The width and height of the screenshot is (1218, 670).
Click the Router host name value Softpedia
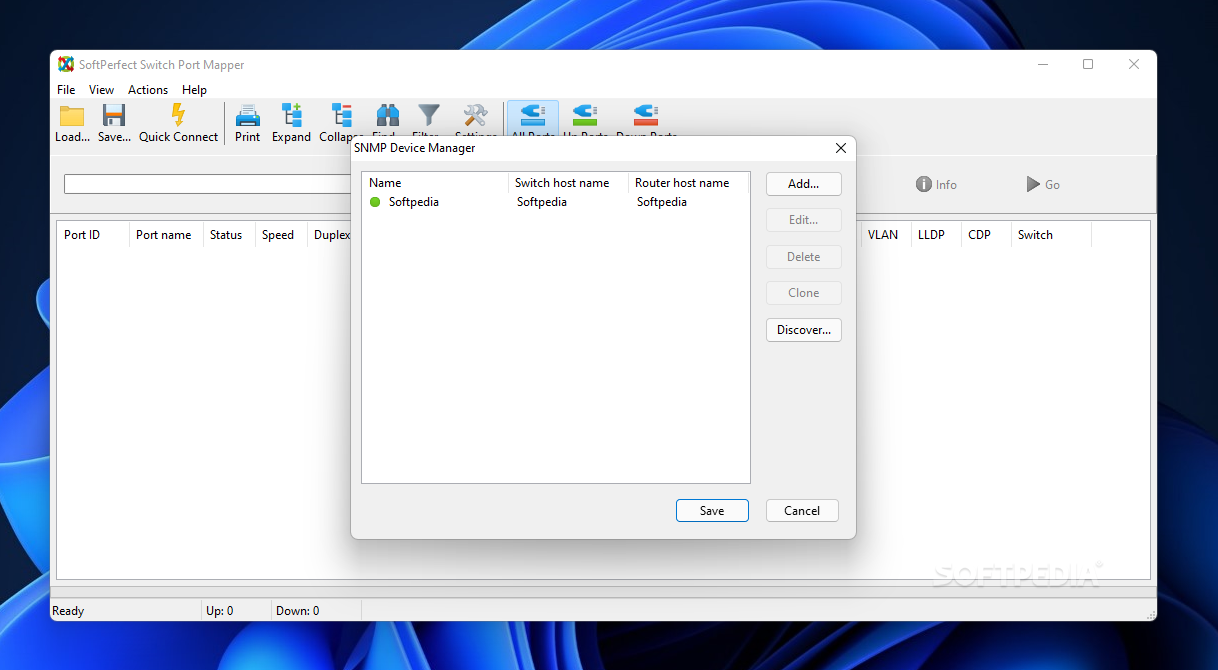click(662, 202)
